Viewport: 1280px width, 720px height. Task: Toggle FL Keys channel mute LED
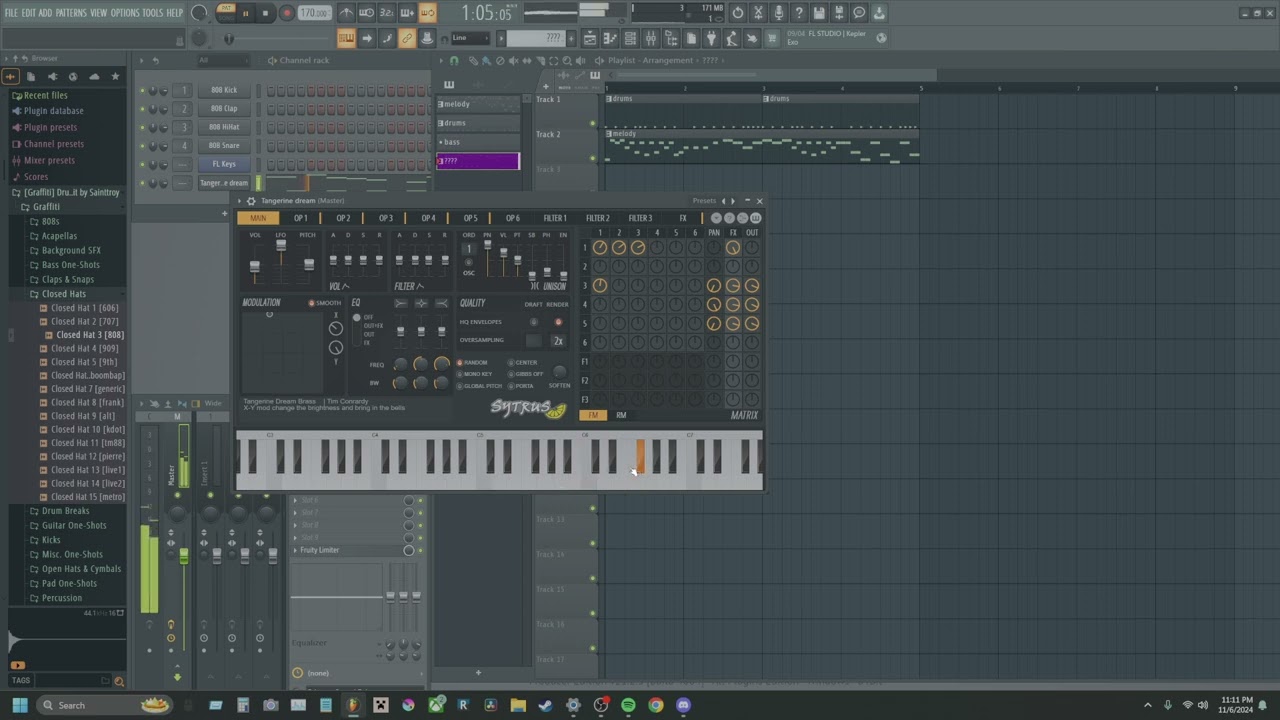pyautogui.click(x=142, y=164)
